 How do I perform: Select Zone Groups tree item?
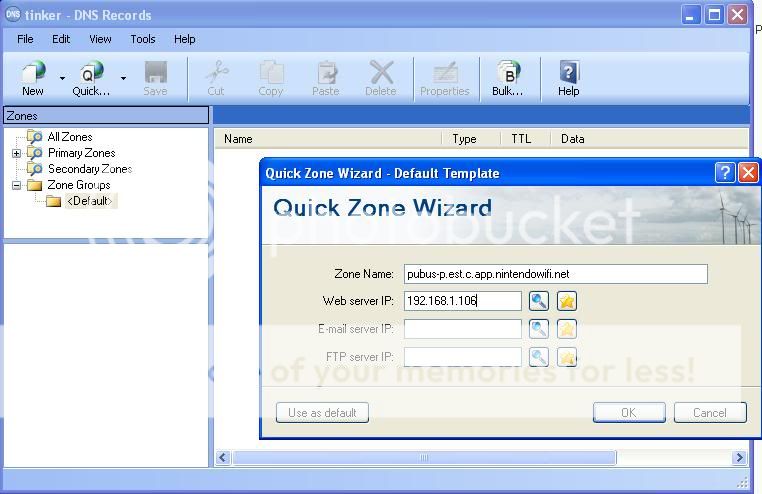pyautogui.click(x=79, y=185)
